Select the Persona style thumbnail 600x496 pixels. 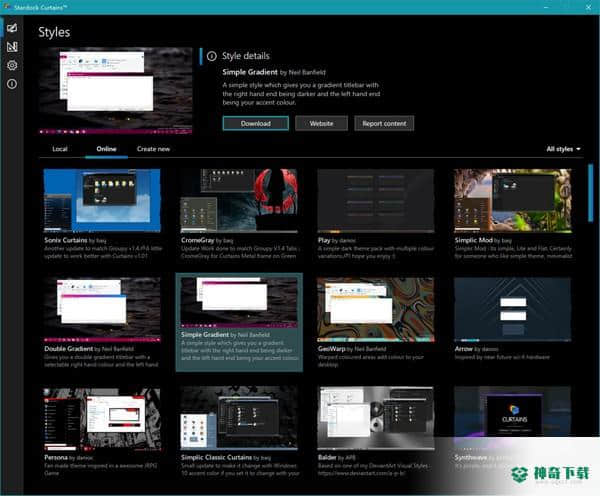(102, 419)
